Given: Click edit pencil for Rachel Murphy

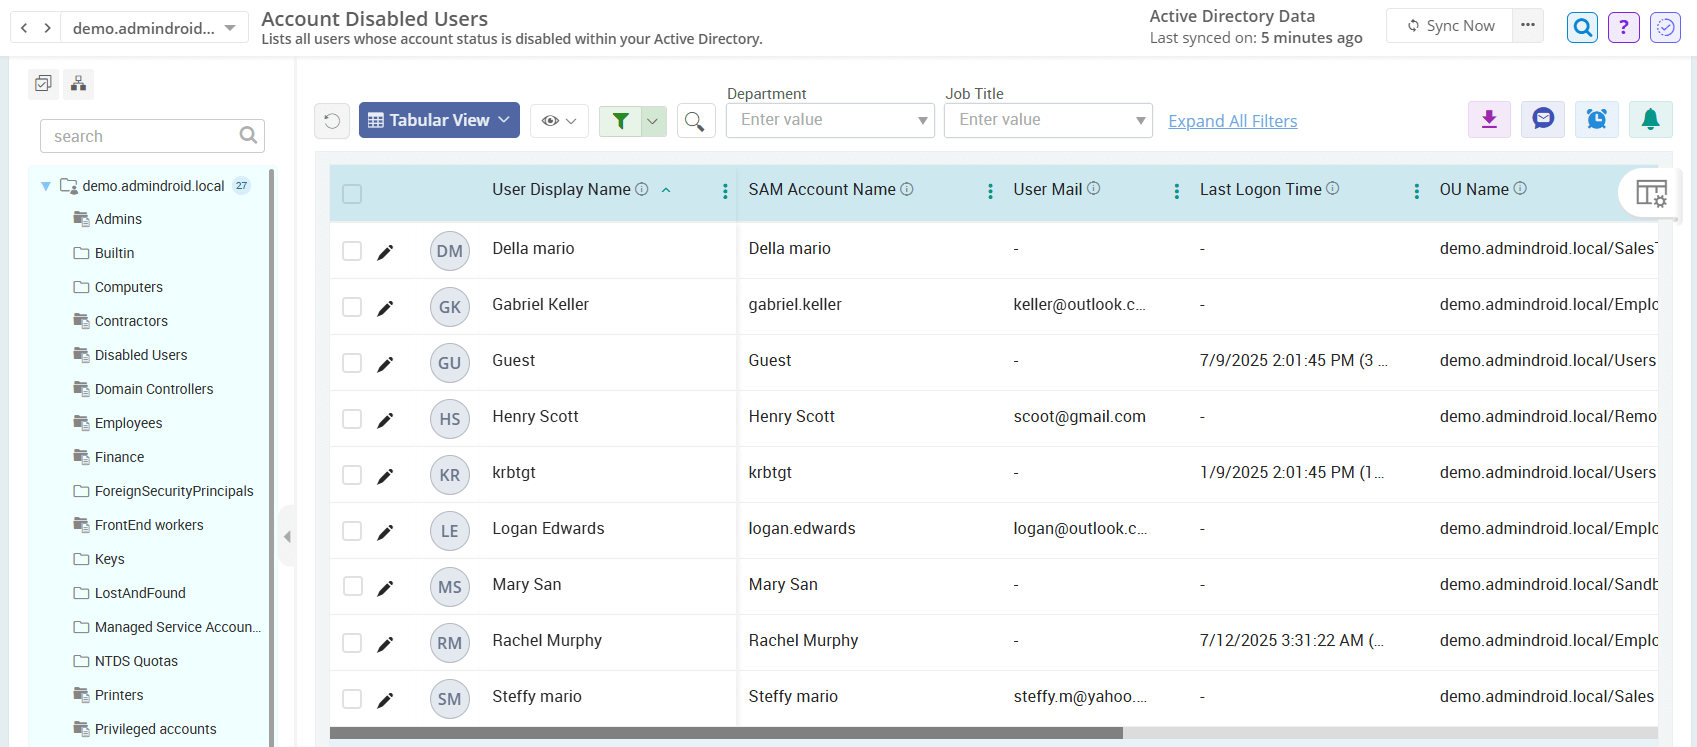Looking at the screenshot, I should 385,644.
